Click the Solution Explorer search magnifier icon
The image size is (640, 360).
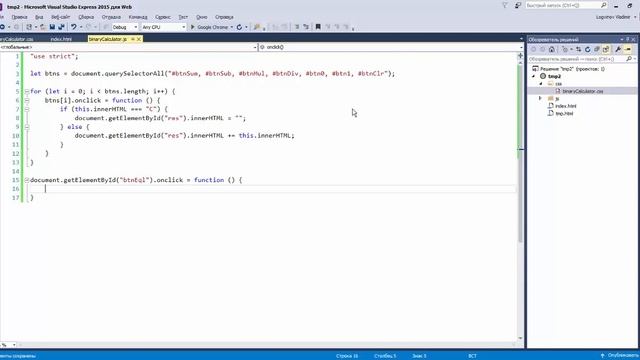click(629, 59)
